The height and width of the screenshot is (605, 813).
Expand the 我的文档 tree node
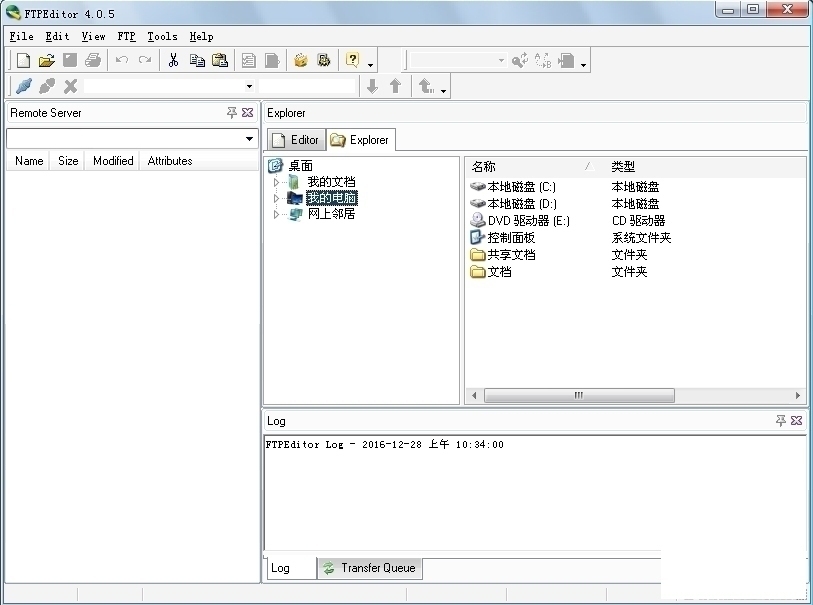(x=276, y=182)
